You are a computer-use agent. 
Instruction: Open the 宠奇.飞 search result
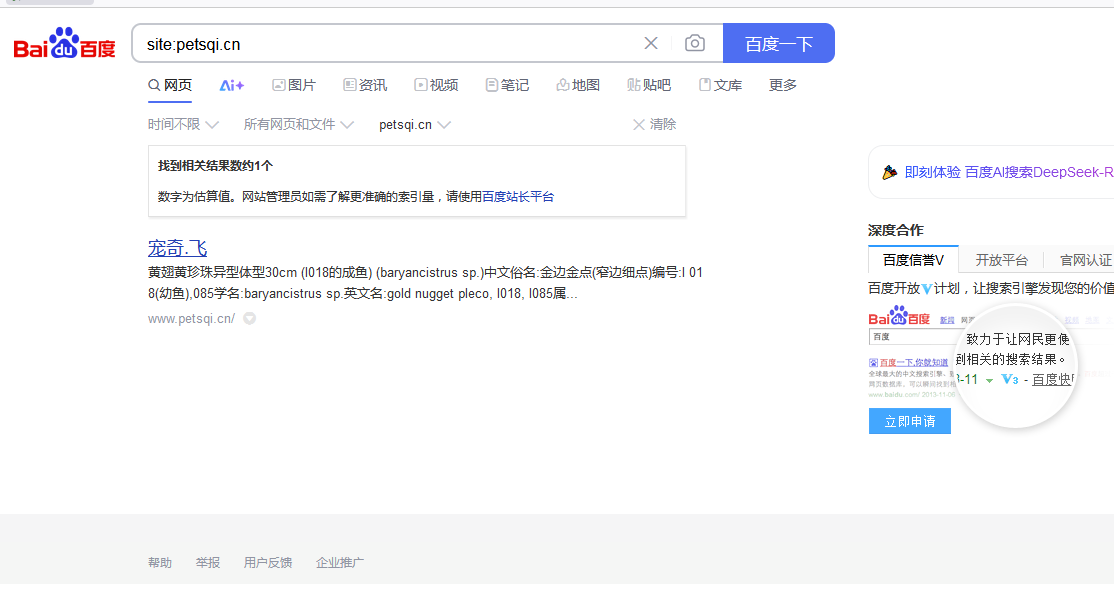click(x=178, y=248)
